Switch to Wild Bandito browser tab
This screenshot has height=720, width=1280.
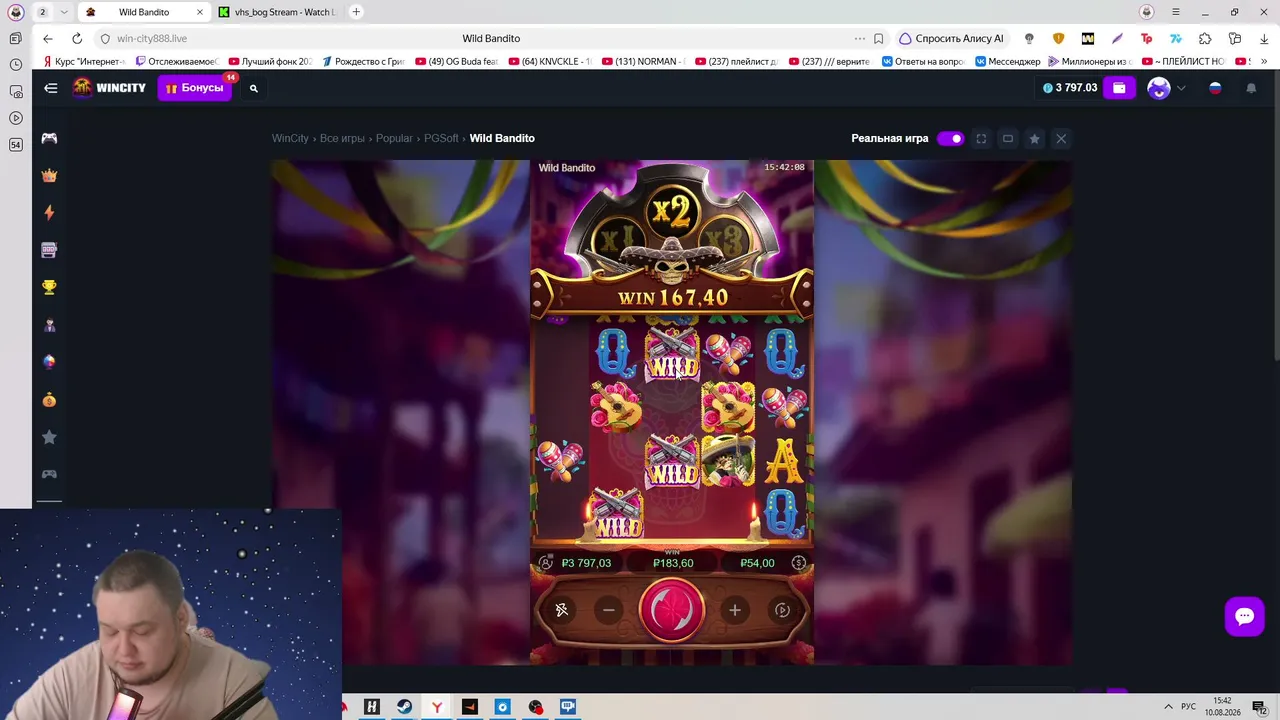coord(143,12)
